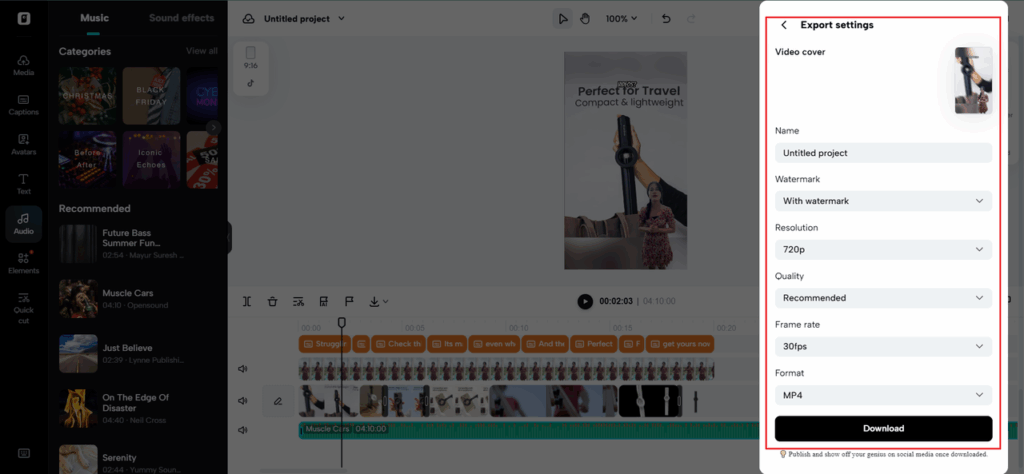This screenshot has width=1024, height=474.
Task: Select the On The Edge Of Disaster track
Action: coord(138,408)
